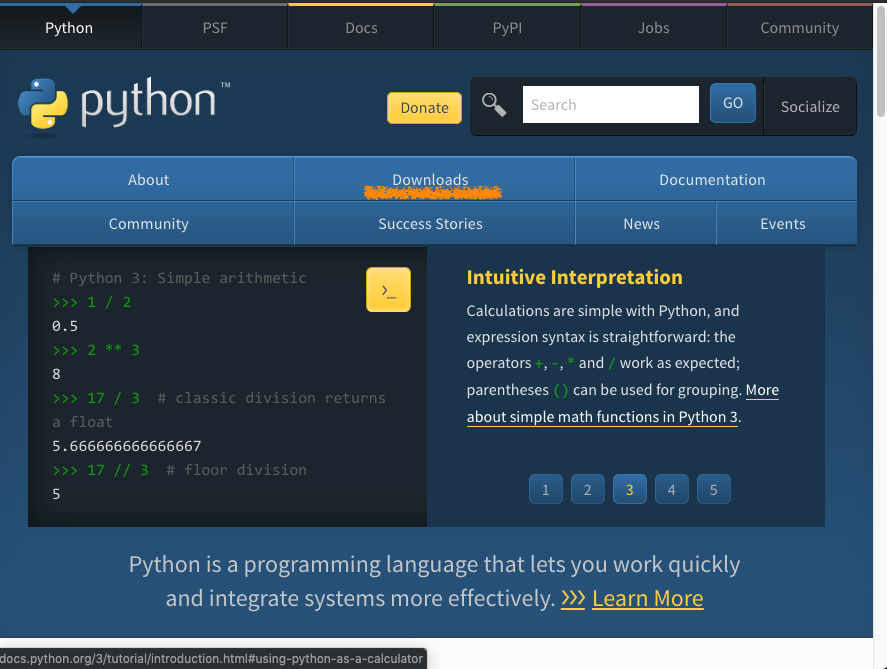The image size is (887, 669).
Task: Click into the Search input field
Action: tap(611, 105)
